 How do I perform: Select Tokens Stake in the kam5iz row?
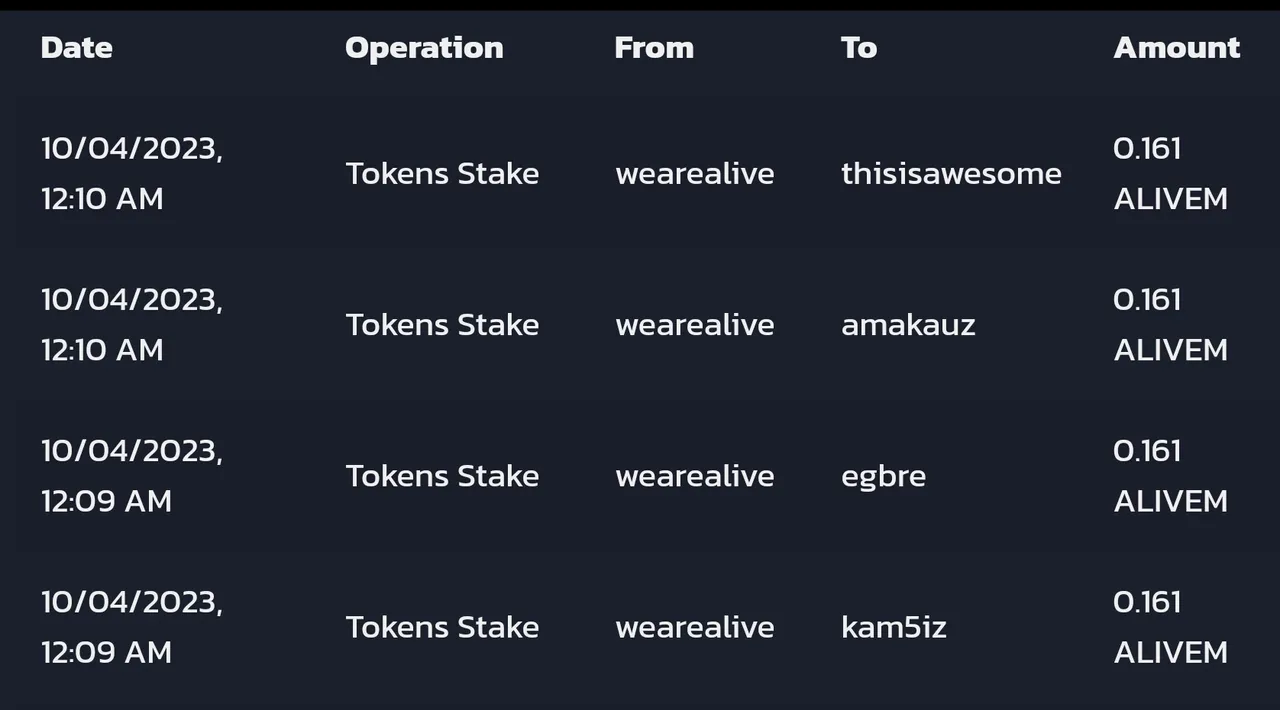point(442,627)
